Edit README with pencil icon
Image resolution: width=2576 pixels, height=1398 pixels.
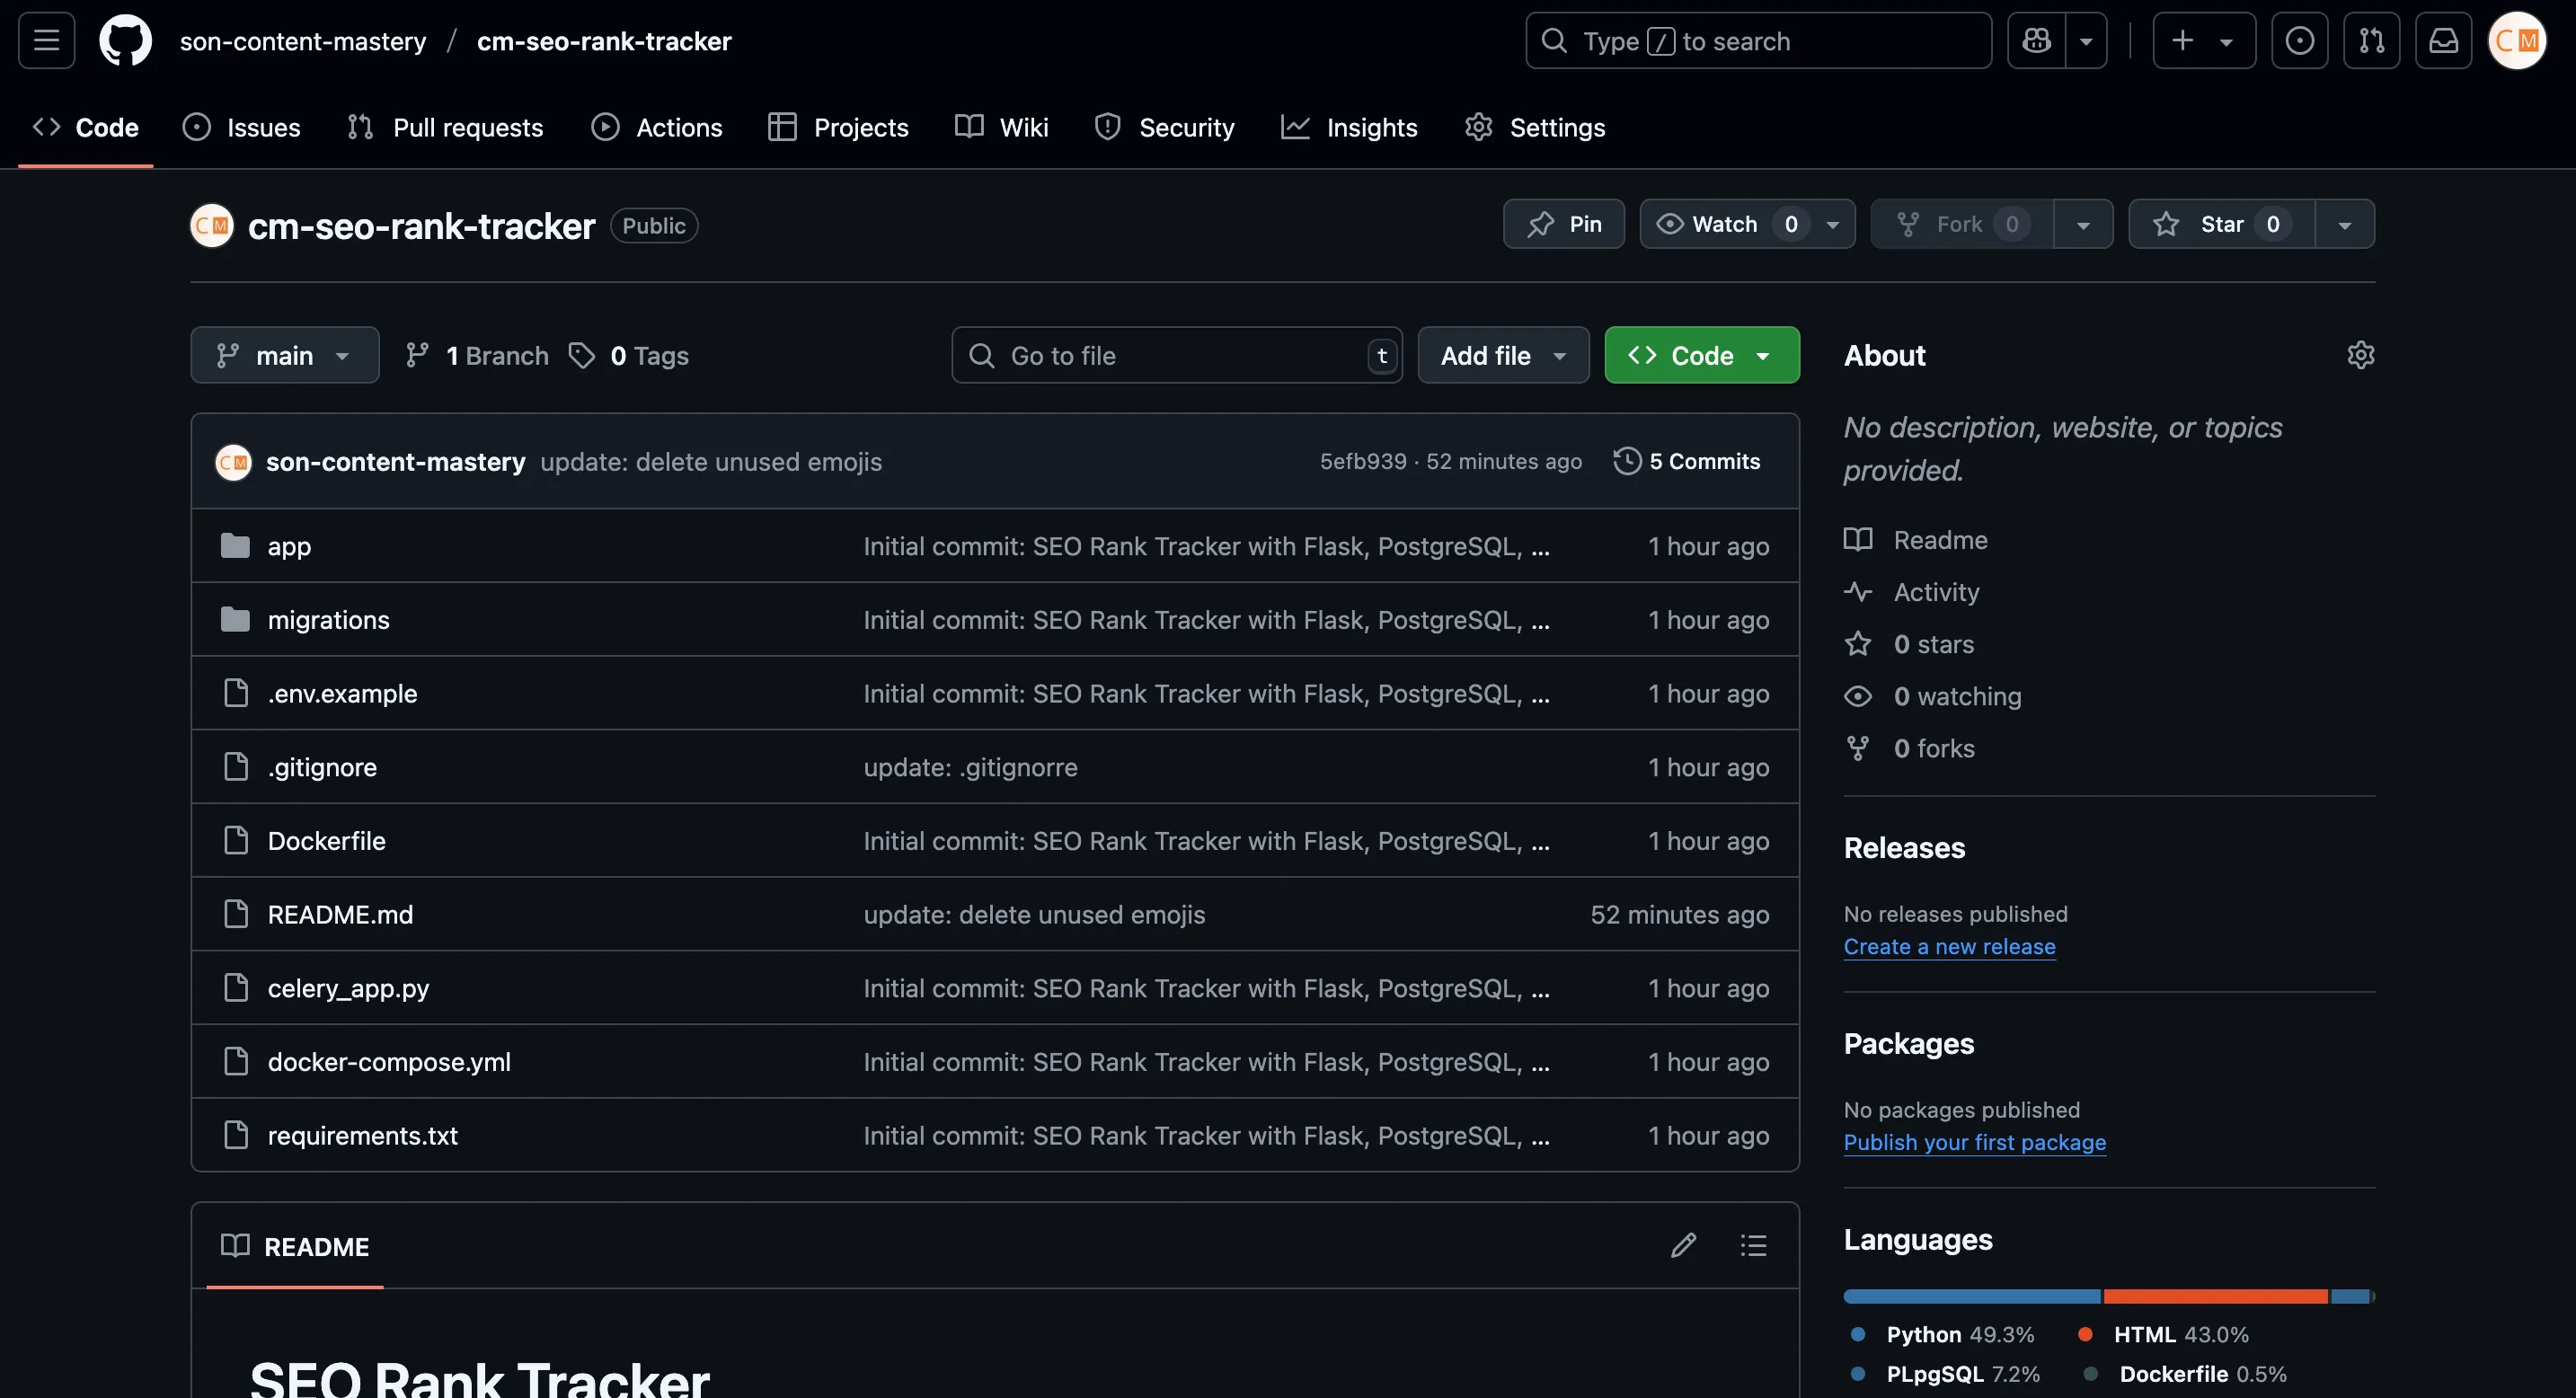tap(1683, 1245)
